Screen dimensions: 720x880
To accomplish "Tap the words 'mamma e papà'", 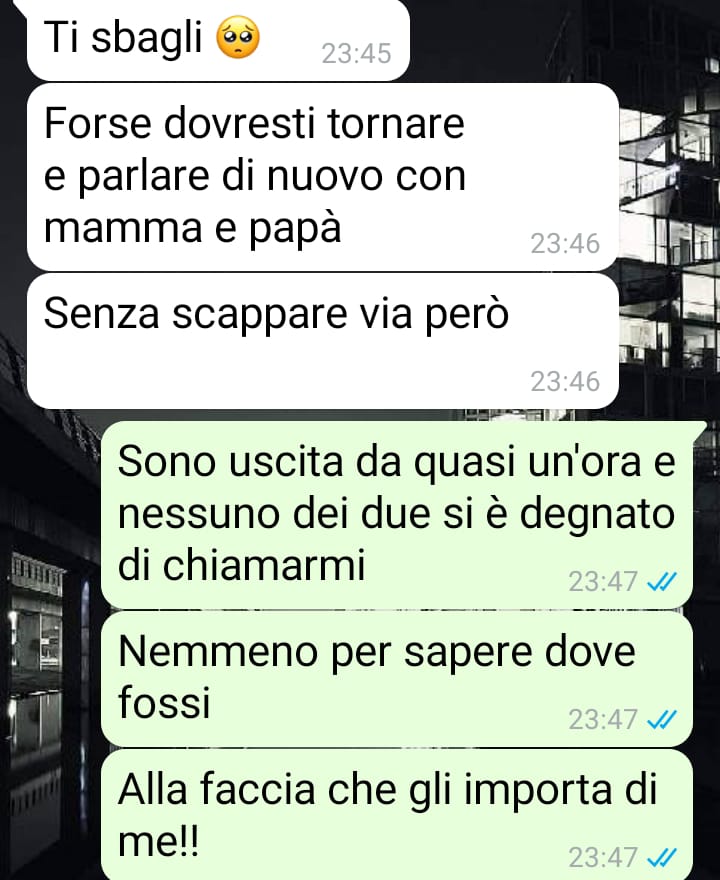I will point(192,228).
